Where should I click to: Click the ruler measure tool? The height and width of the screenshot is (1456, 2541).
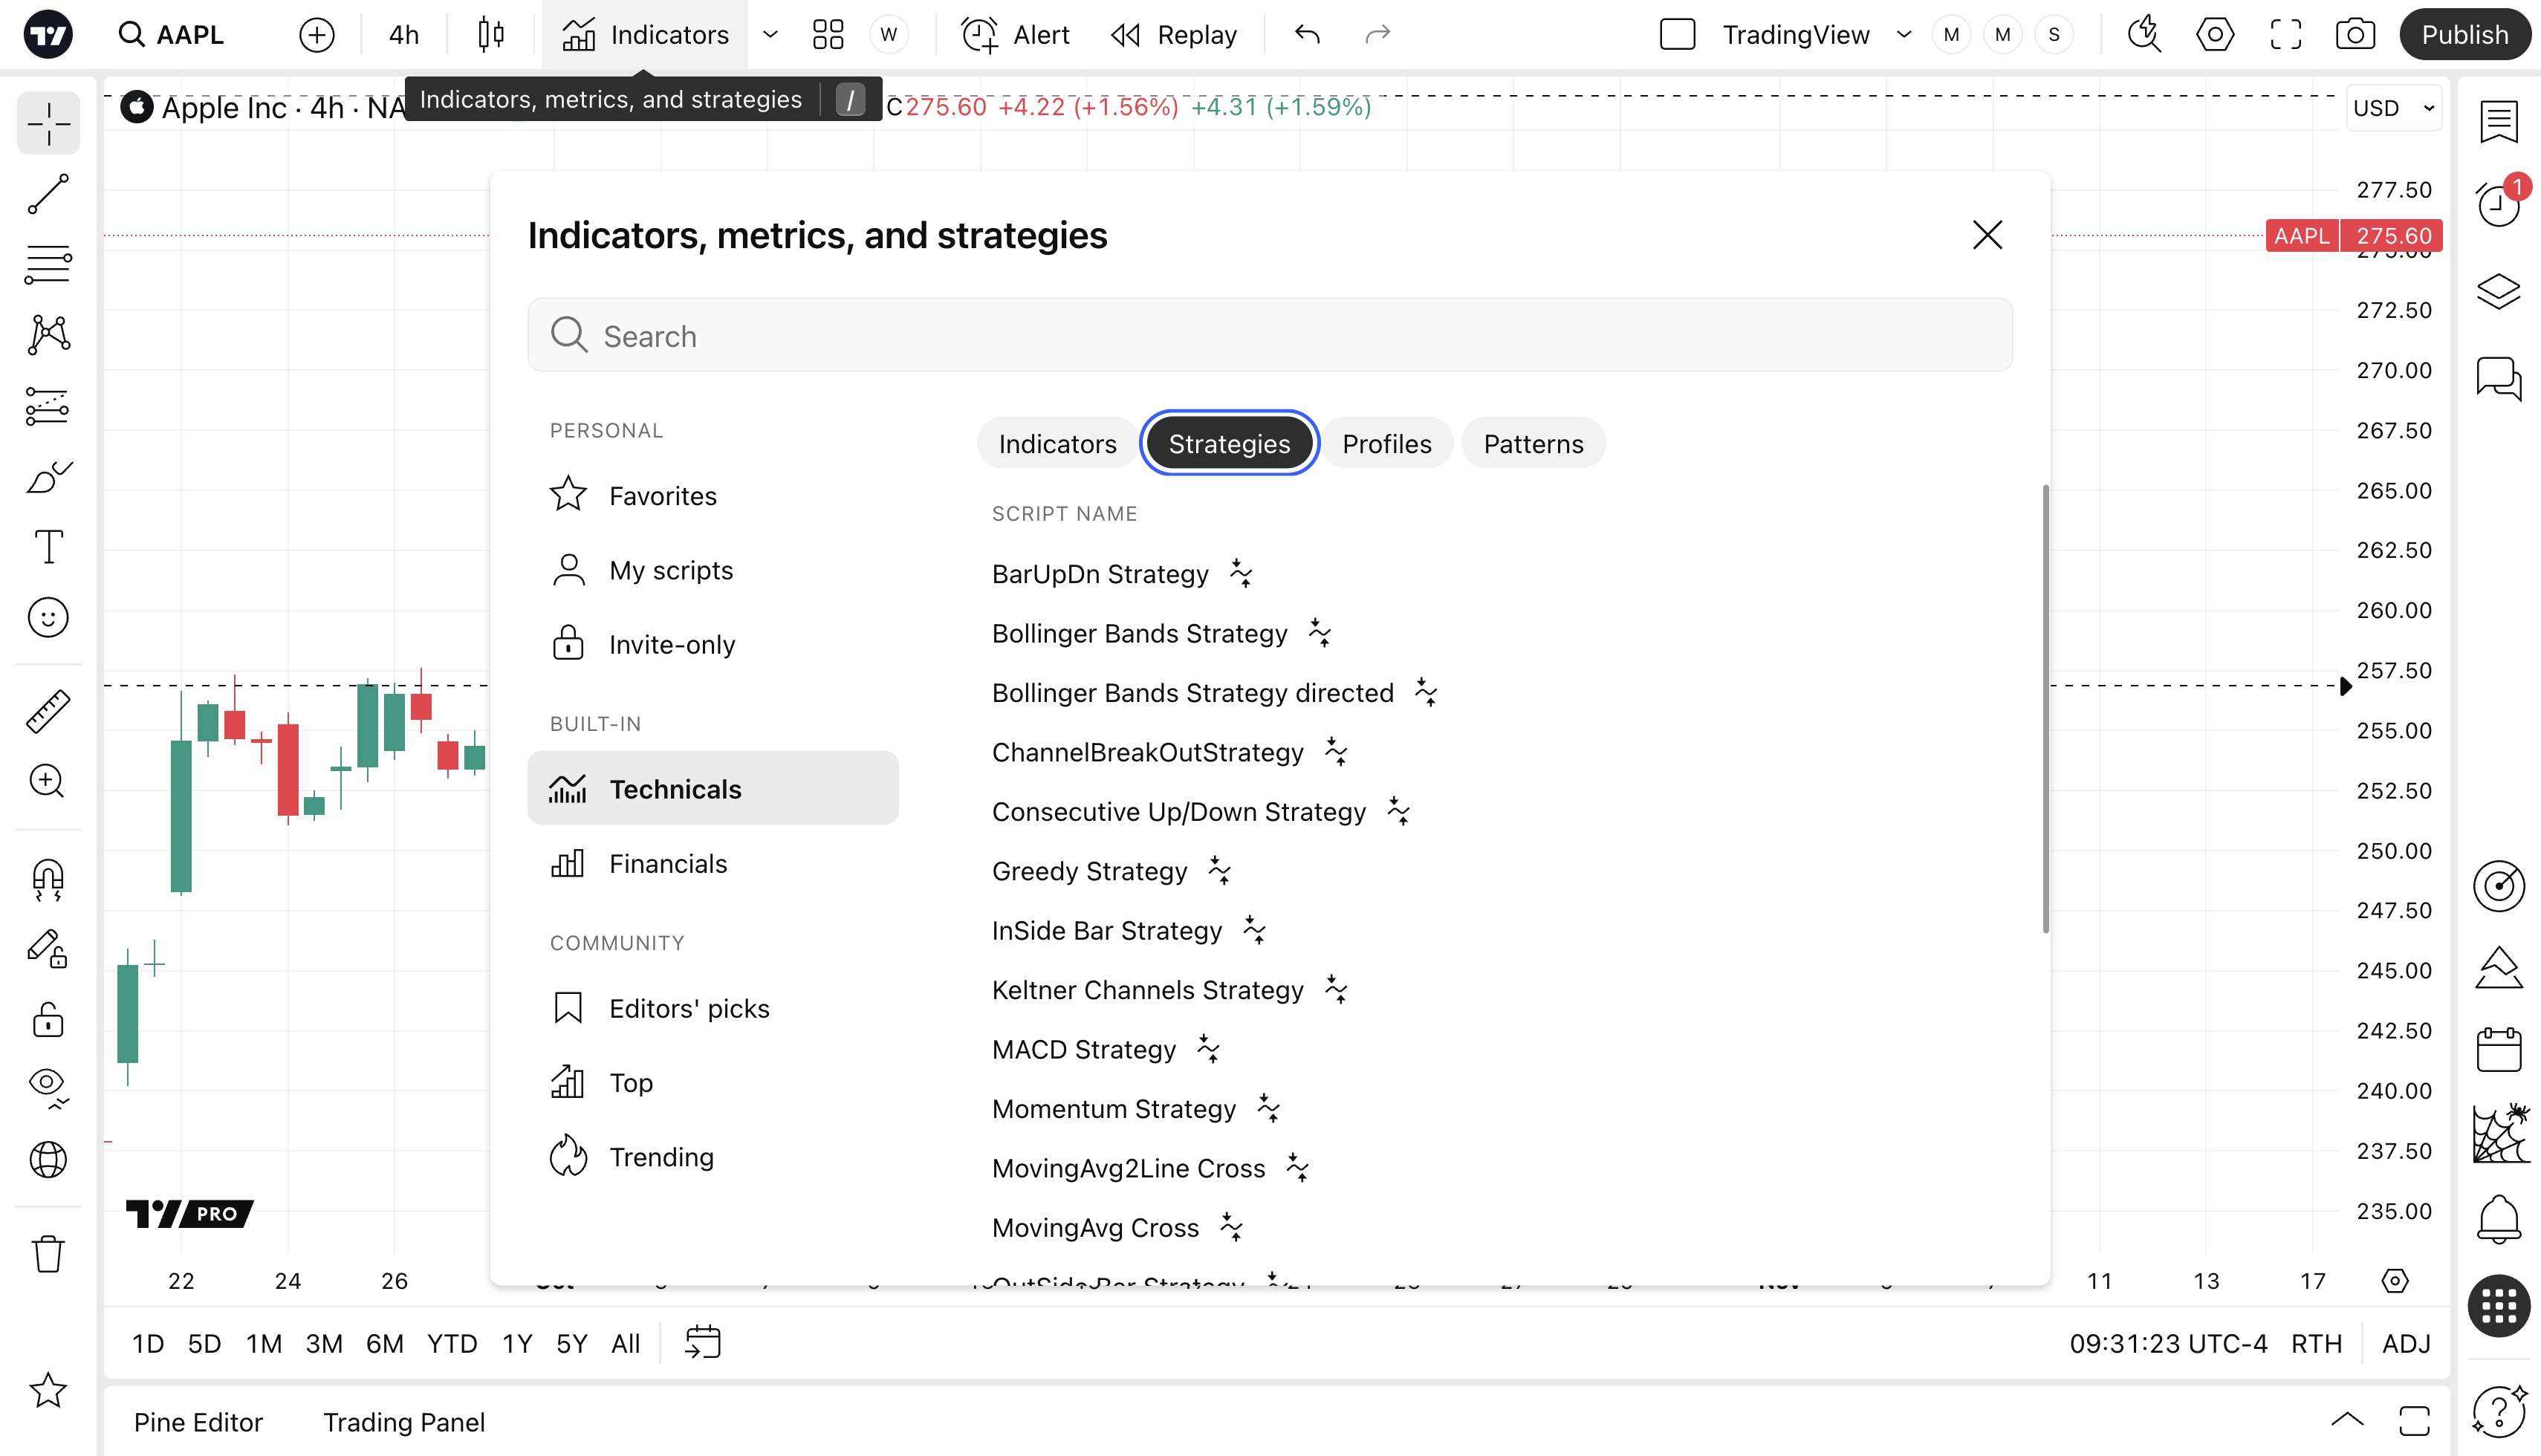[x=48, y=711]
